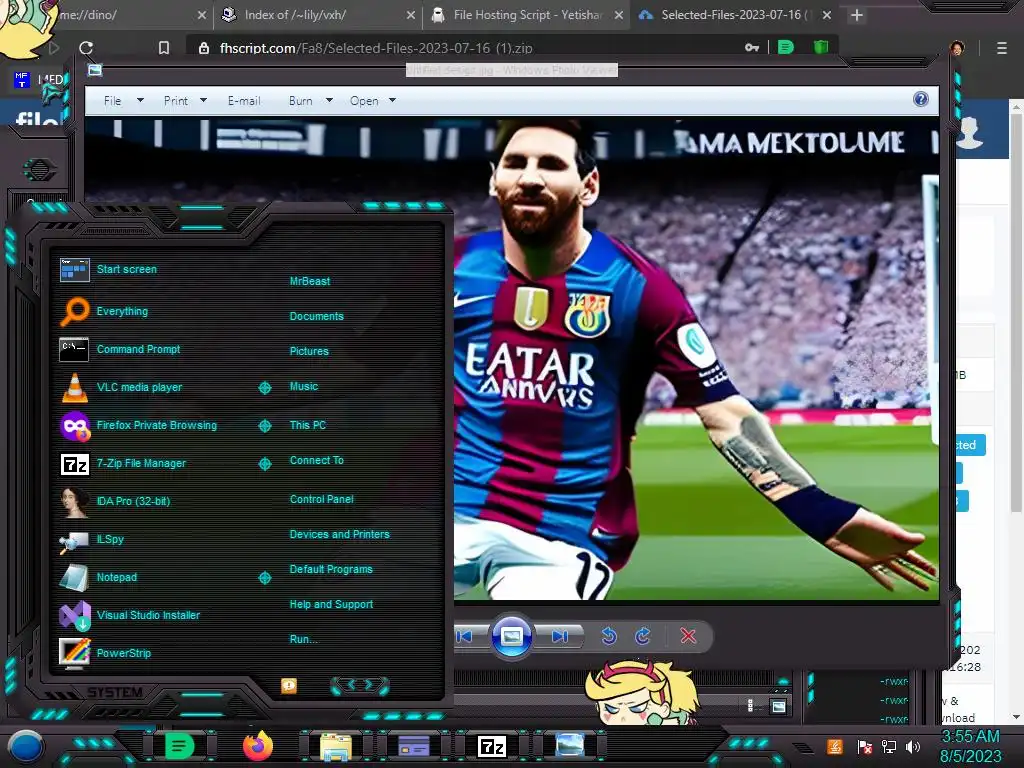The image size is (1024, 768).
Task: Open This PC link
Action: [x=308, y=425]
